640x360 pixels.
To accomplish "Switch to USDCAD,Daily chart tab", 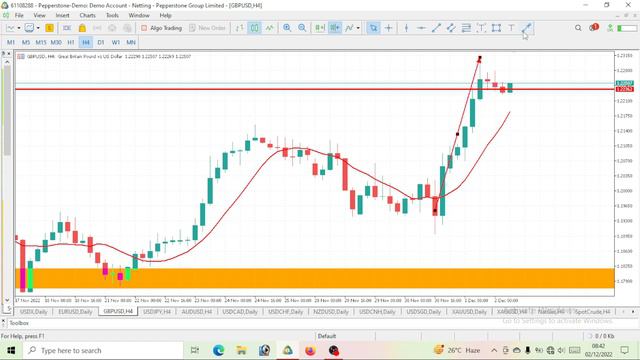I will (240, 311).
